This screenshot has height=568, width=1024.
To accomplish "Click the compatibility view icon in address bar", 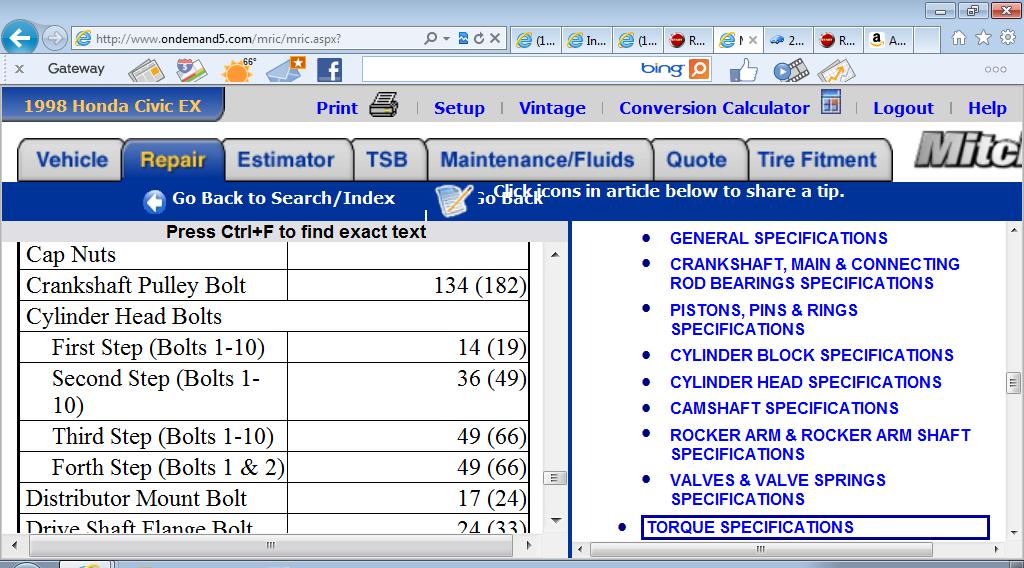I will [x=463, y=39].
